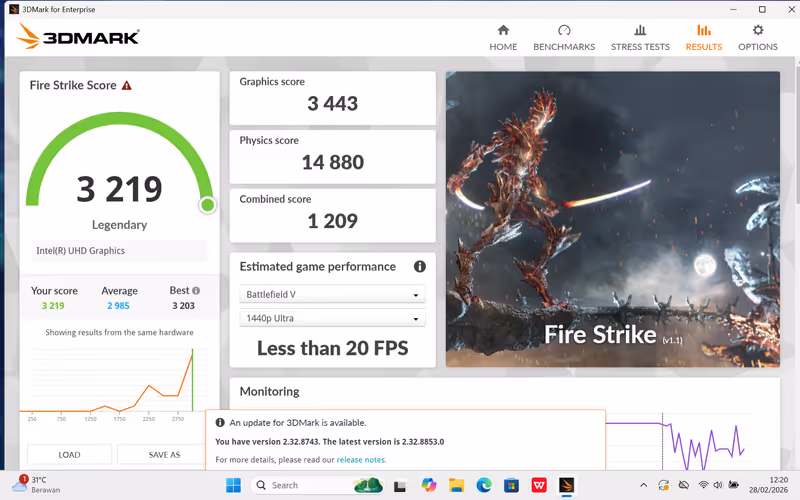Image resolution: width=800 pixels, height=500 pixels.
Task: Click the info icon next to Best
Action: (196, 291)
